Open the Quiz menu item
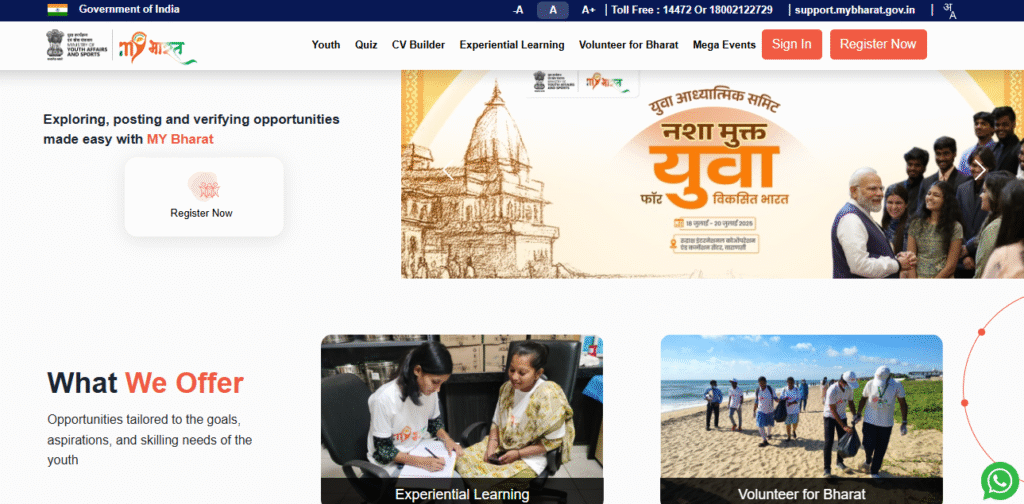The image size is (1024, 504). coord(366,45)
